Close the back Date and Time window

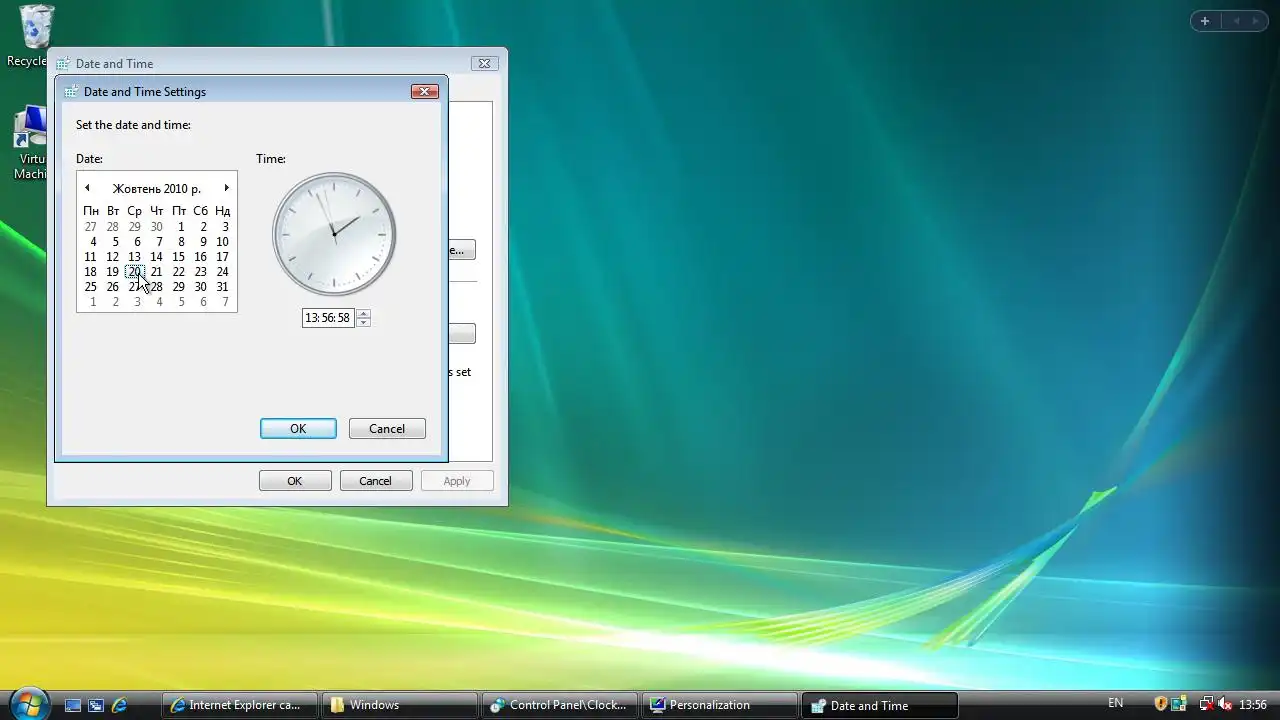pos(484,63)
